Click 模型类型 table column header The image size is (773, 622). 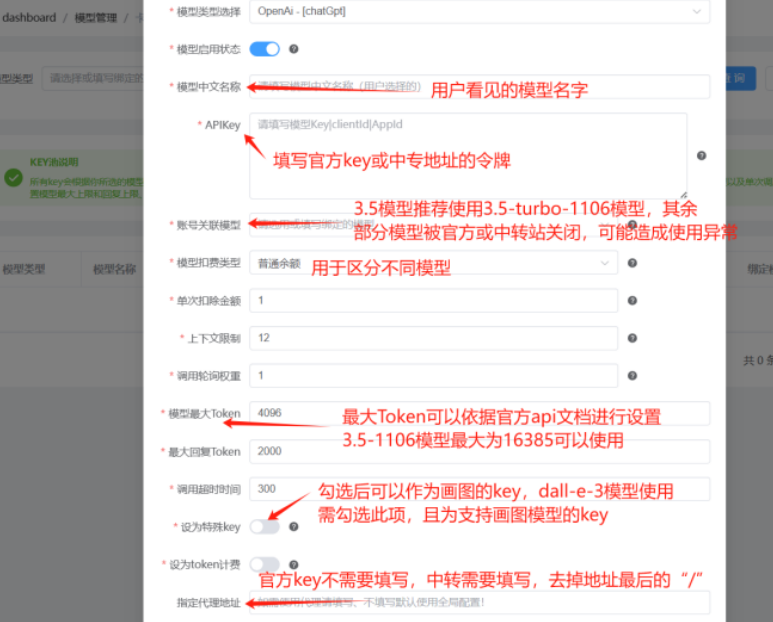[x=24, y=269]
